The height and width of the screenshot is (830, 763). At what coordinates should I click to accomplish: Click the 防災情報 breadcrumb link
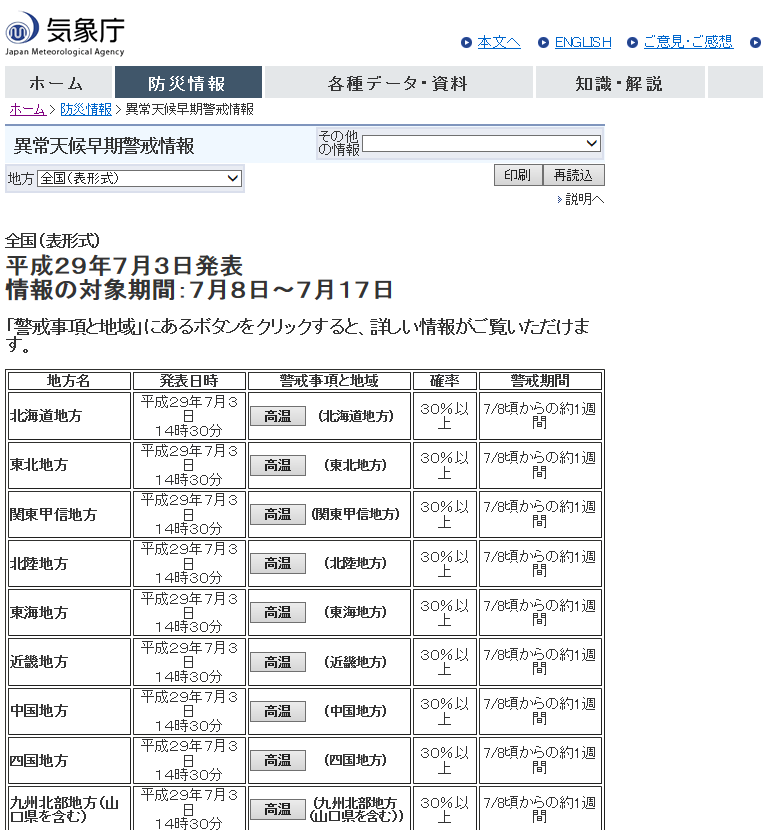pos(86,109)
